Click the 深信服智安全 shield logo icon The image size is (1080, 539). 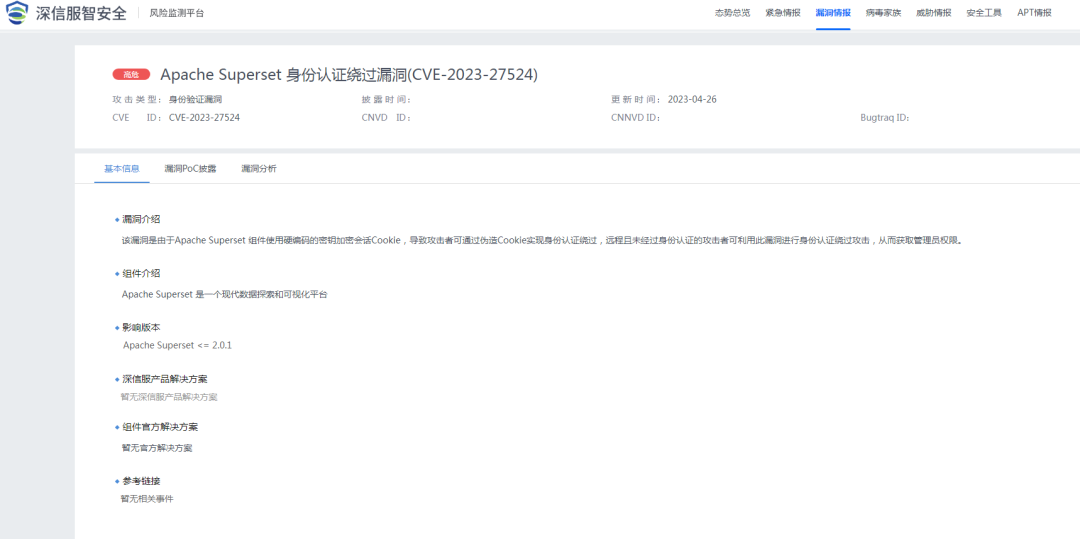click(x=18, y=13)
